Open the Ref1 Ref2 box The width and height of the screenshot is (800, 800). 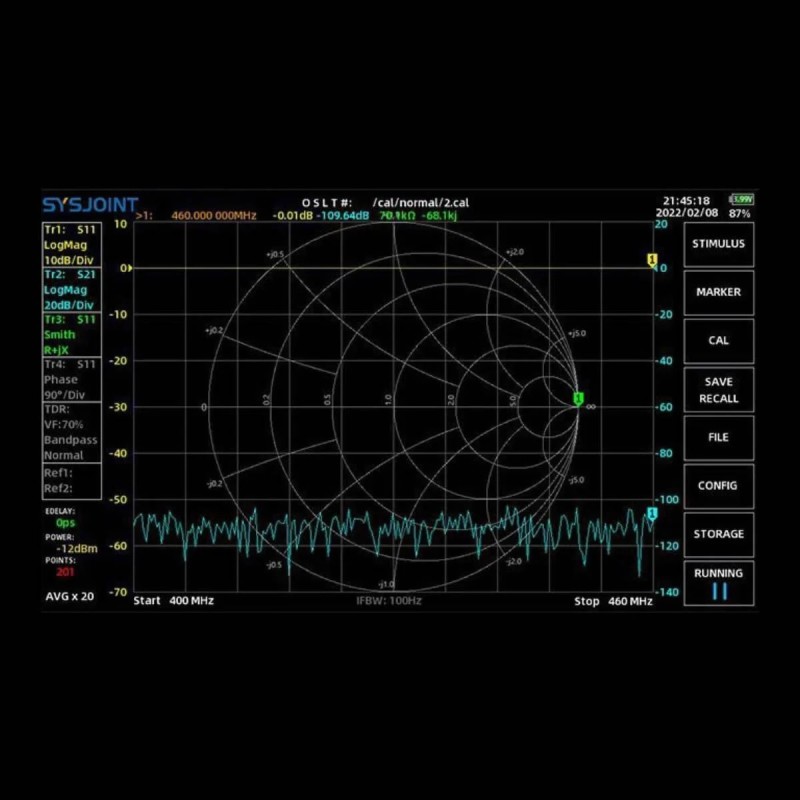[71, 481]
